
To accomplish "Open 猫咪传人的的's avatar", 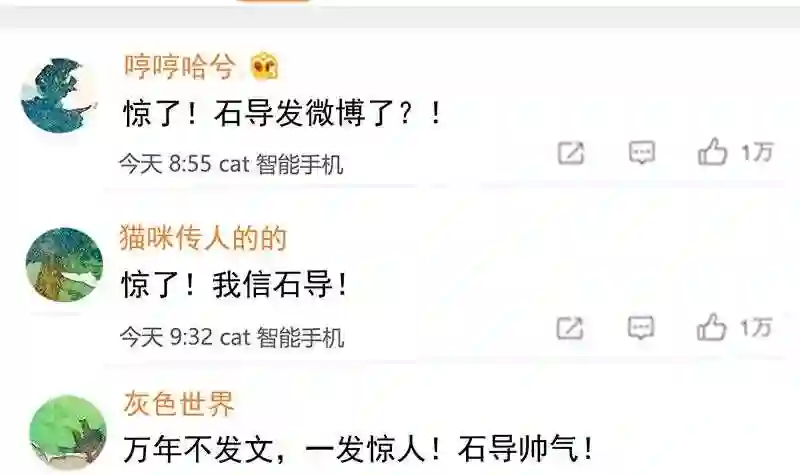I will coord(64,265).
